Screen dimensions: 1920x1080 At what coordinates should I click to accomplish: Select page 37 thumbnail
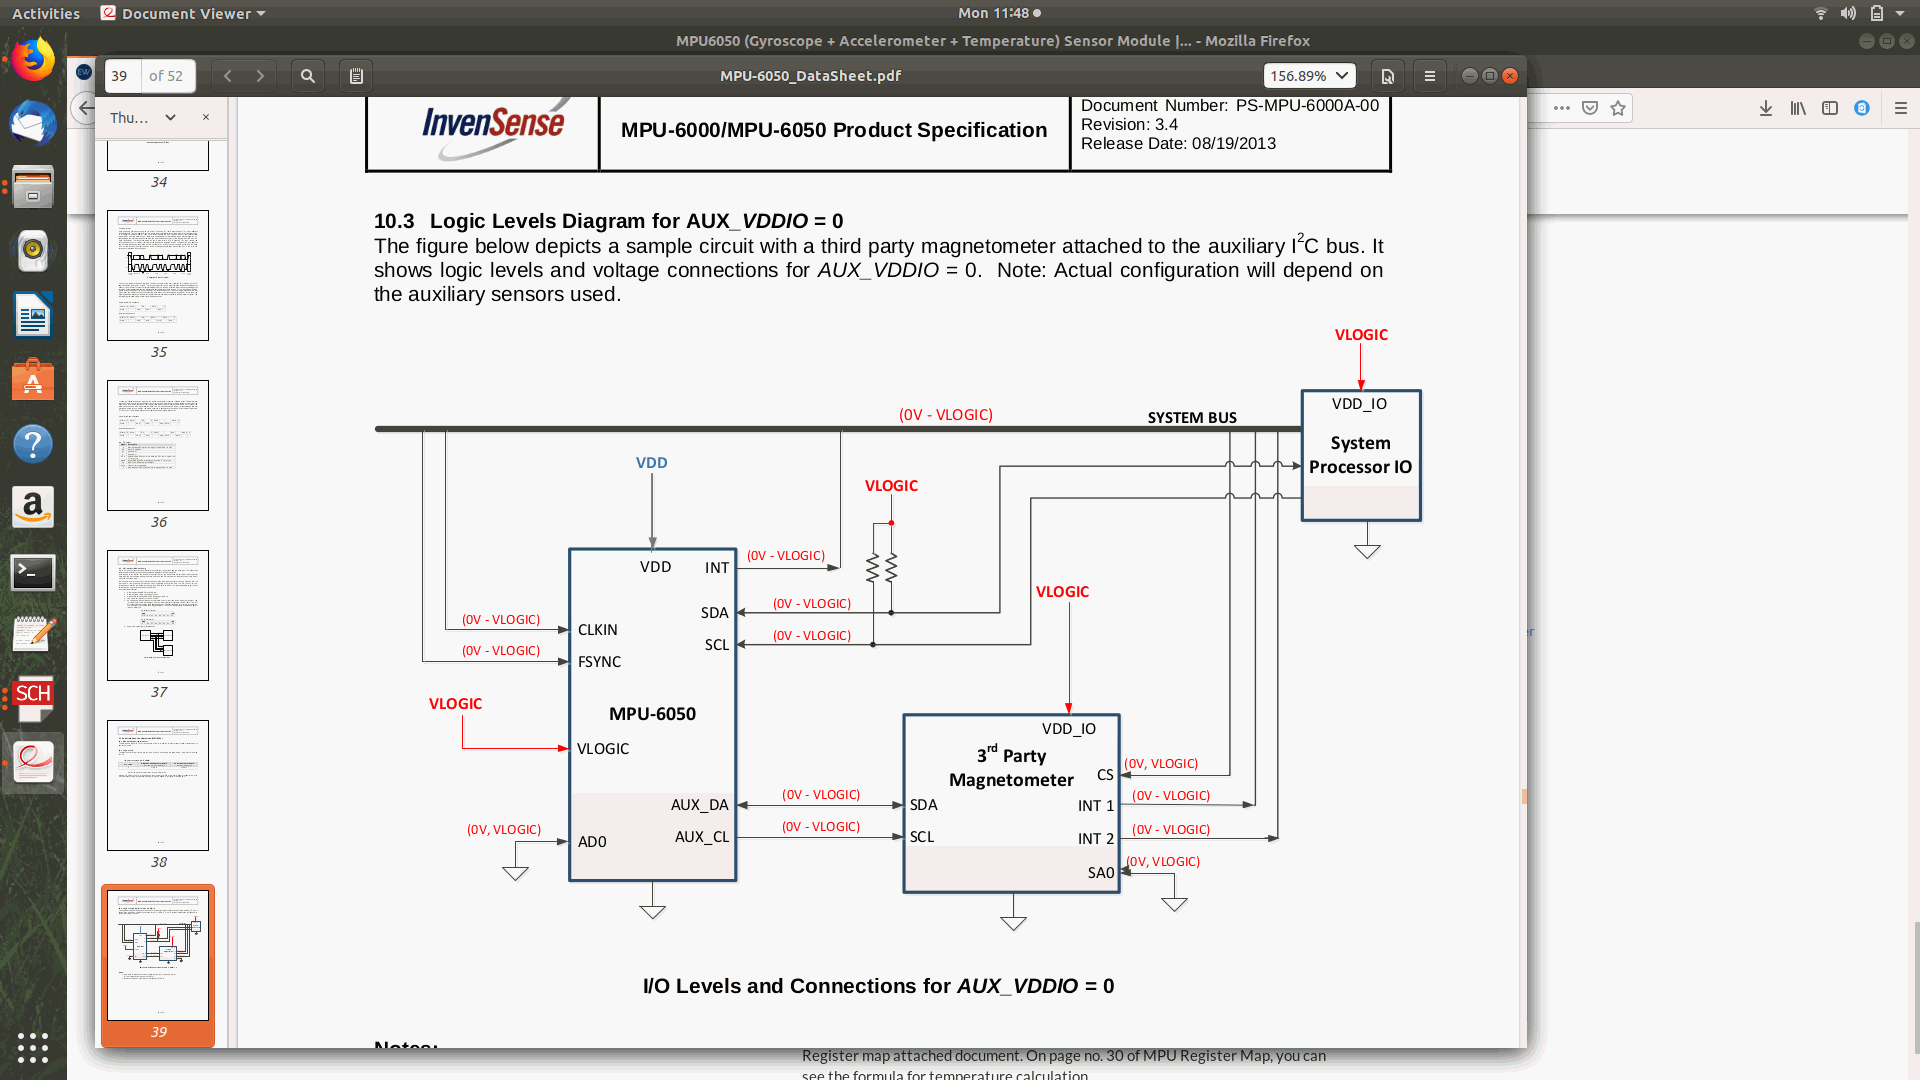click(x=158, y=615)
